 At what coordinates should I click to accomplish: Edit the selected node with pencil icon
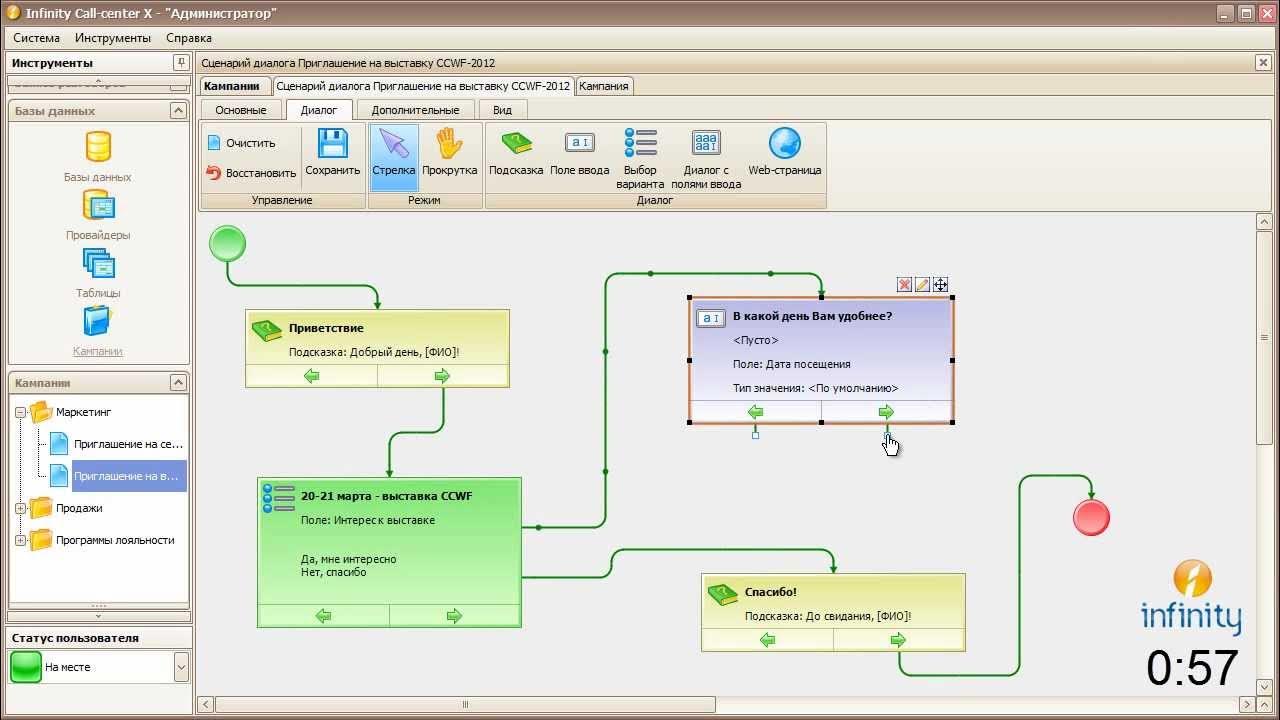(x=922, y=285)
